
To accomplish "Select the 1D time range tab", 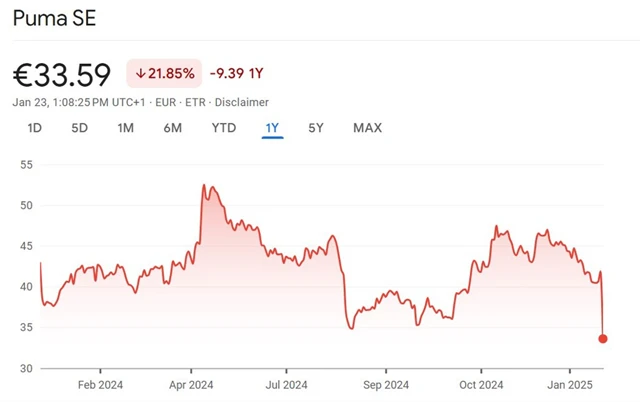I will tap(35, 128).
